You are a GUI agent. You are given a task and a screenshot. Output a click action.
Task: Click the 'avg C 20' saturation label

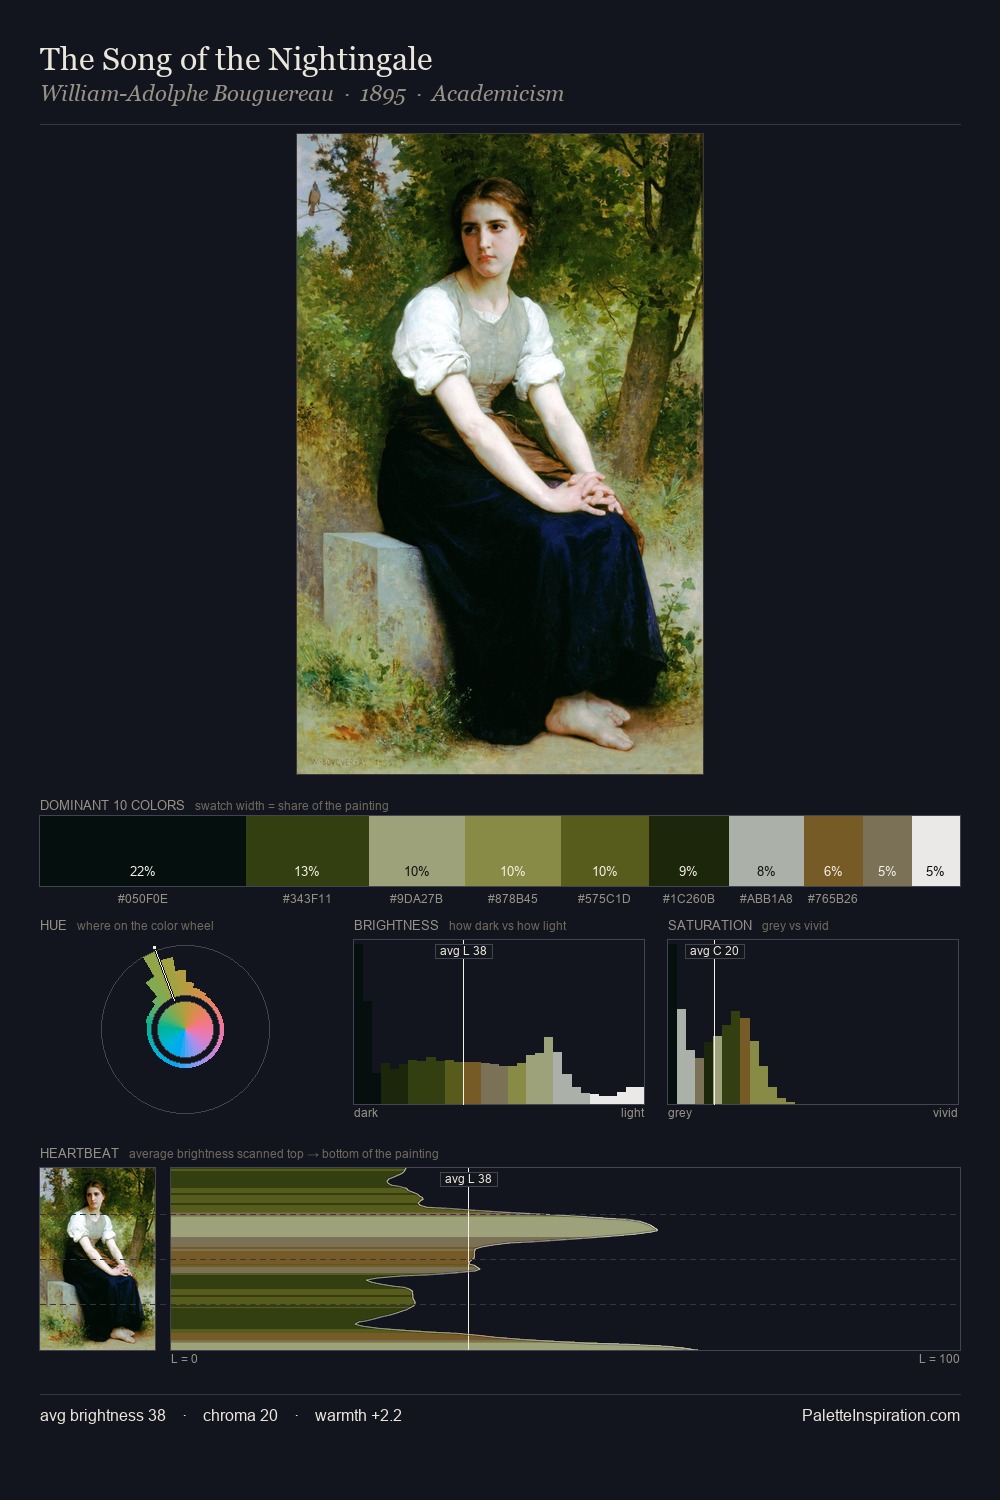click(714, 951)
